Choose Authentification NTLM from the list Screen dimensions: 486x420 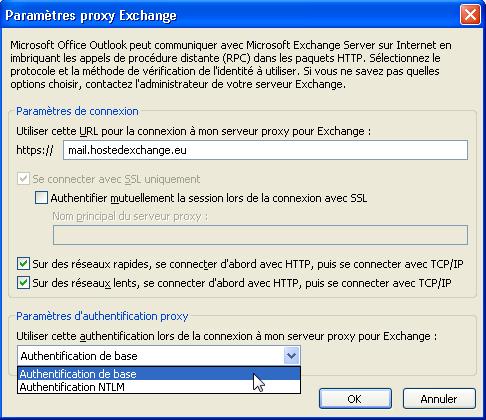coord(159,387)
